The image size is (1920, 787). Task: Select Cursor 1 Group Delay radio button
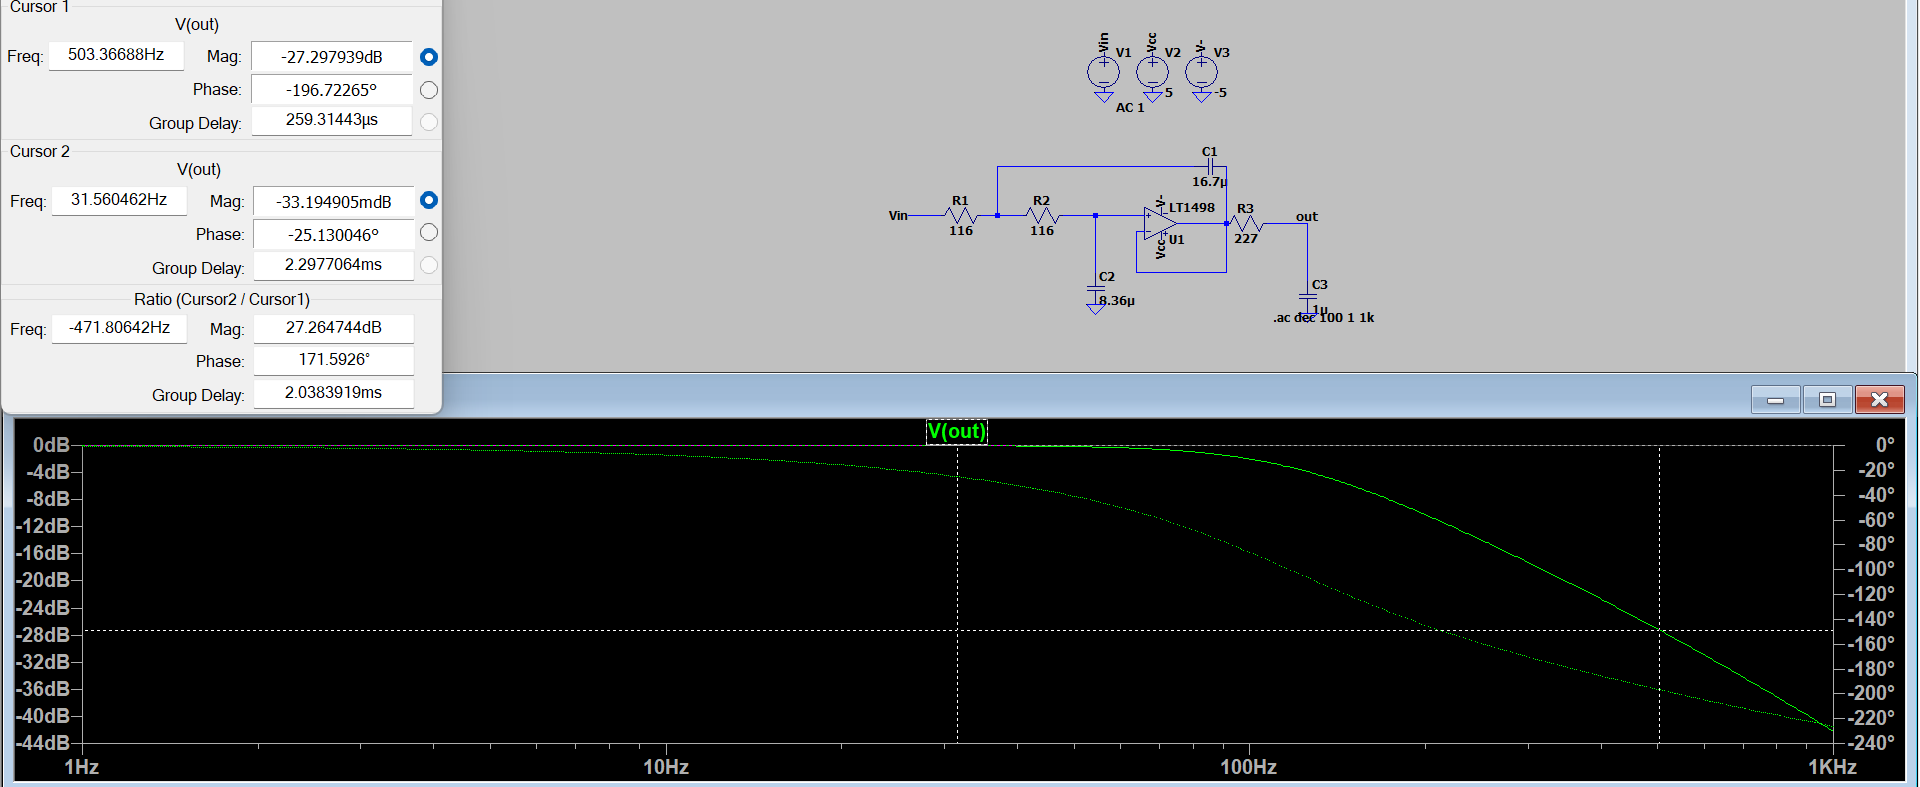(x=429, y=122)
